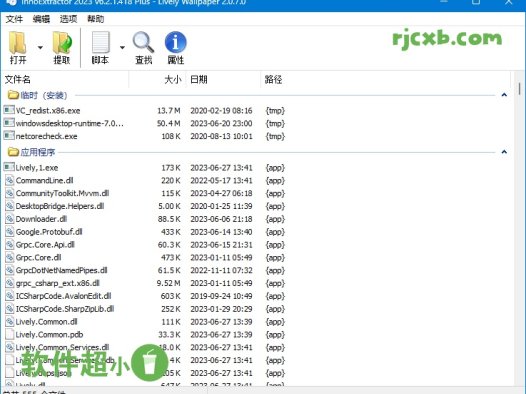Screen dimensions: 526x394
Task: Sort by the 文件名 column header
Action: (x=65, y=79)
